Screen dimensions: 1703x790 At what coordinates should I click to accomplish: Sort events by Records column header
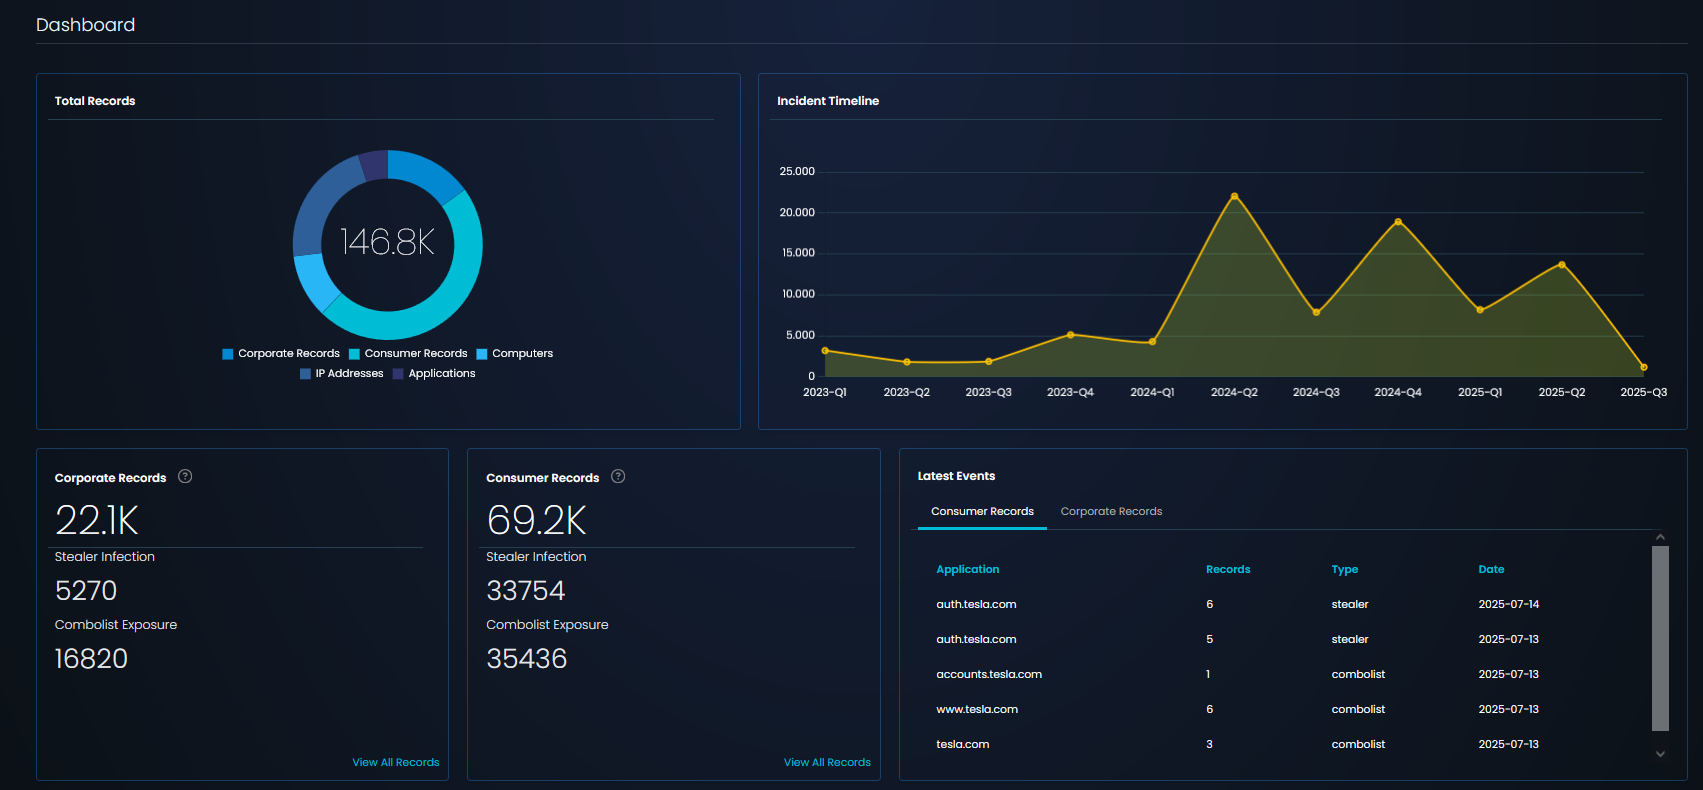point(1227,570)
